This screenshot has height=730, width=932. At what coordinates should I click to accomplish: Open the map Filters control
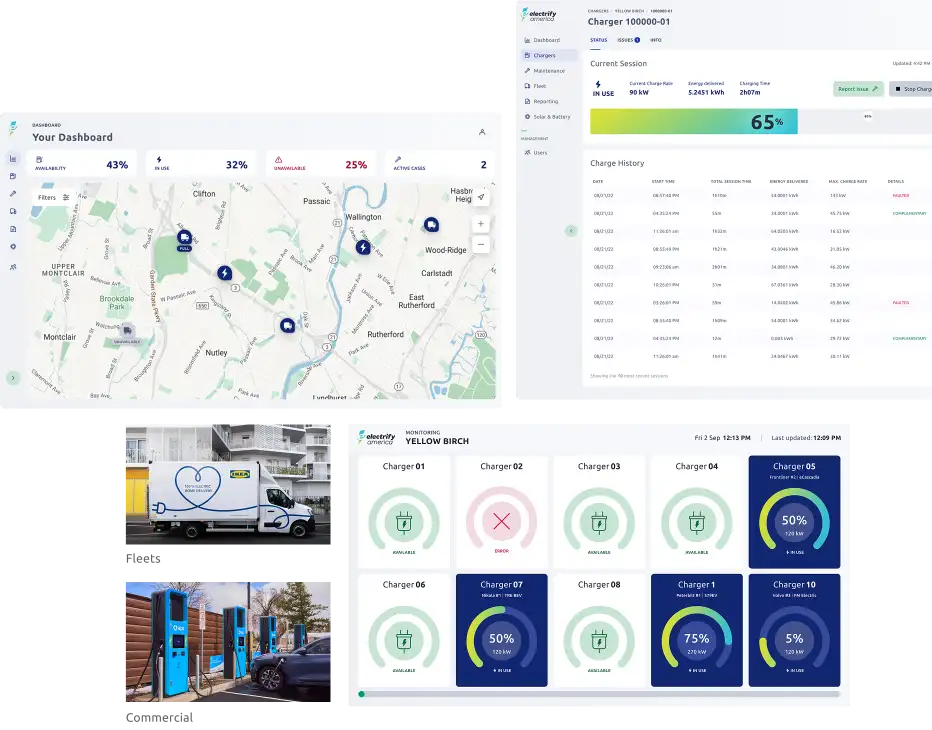point(53,197)
